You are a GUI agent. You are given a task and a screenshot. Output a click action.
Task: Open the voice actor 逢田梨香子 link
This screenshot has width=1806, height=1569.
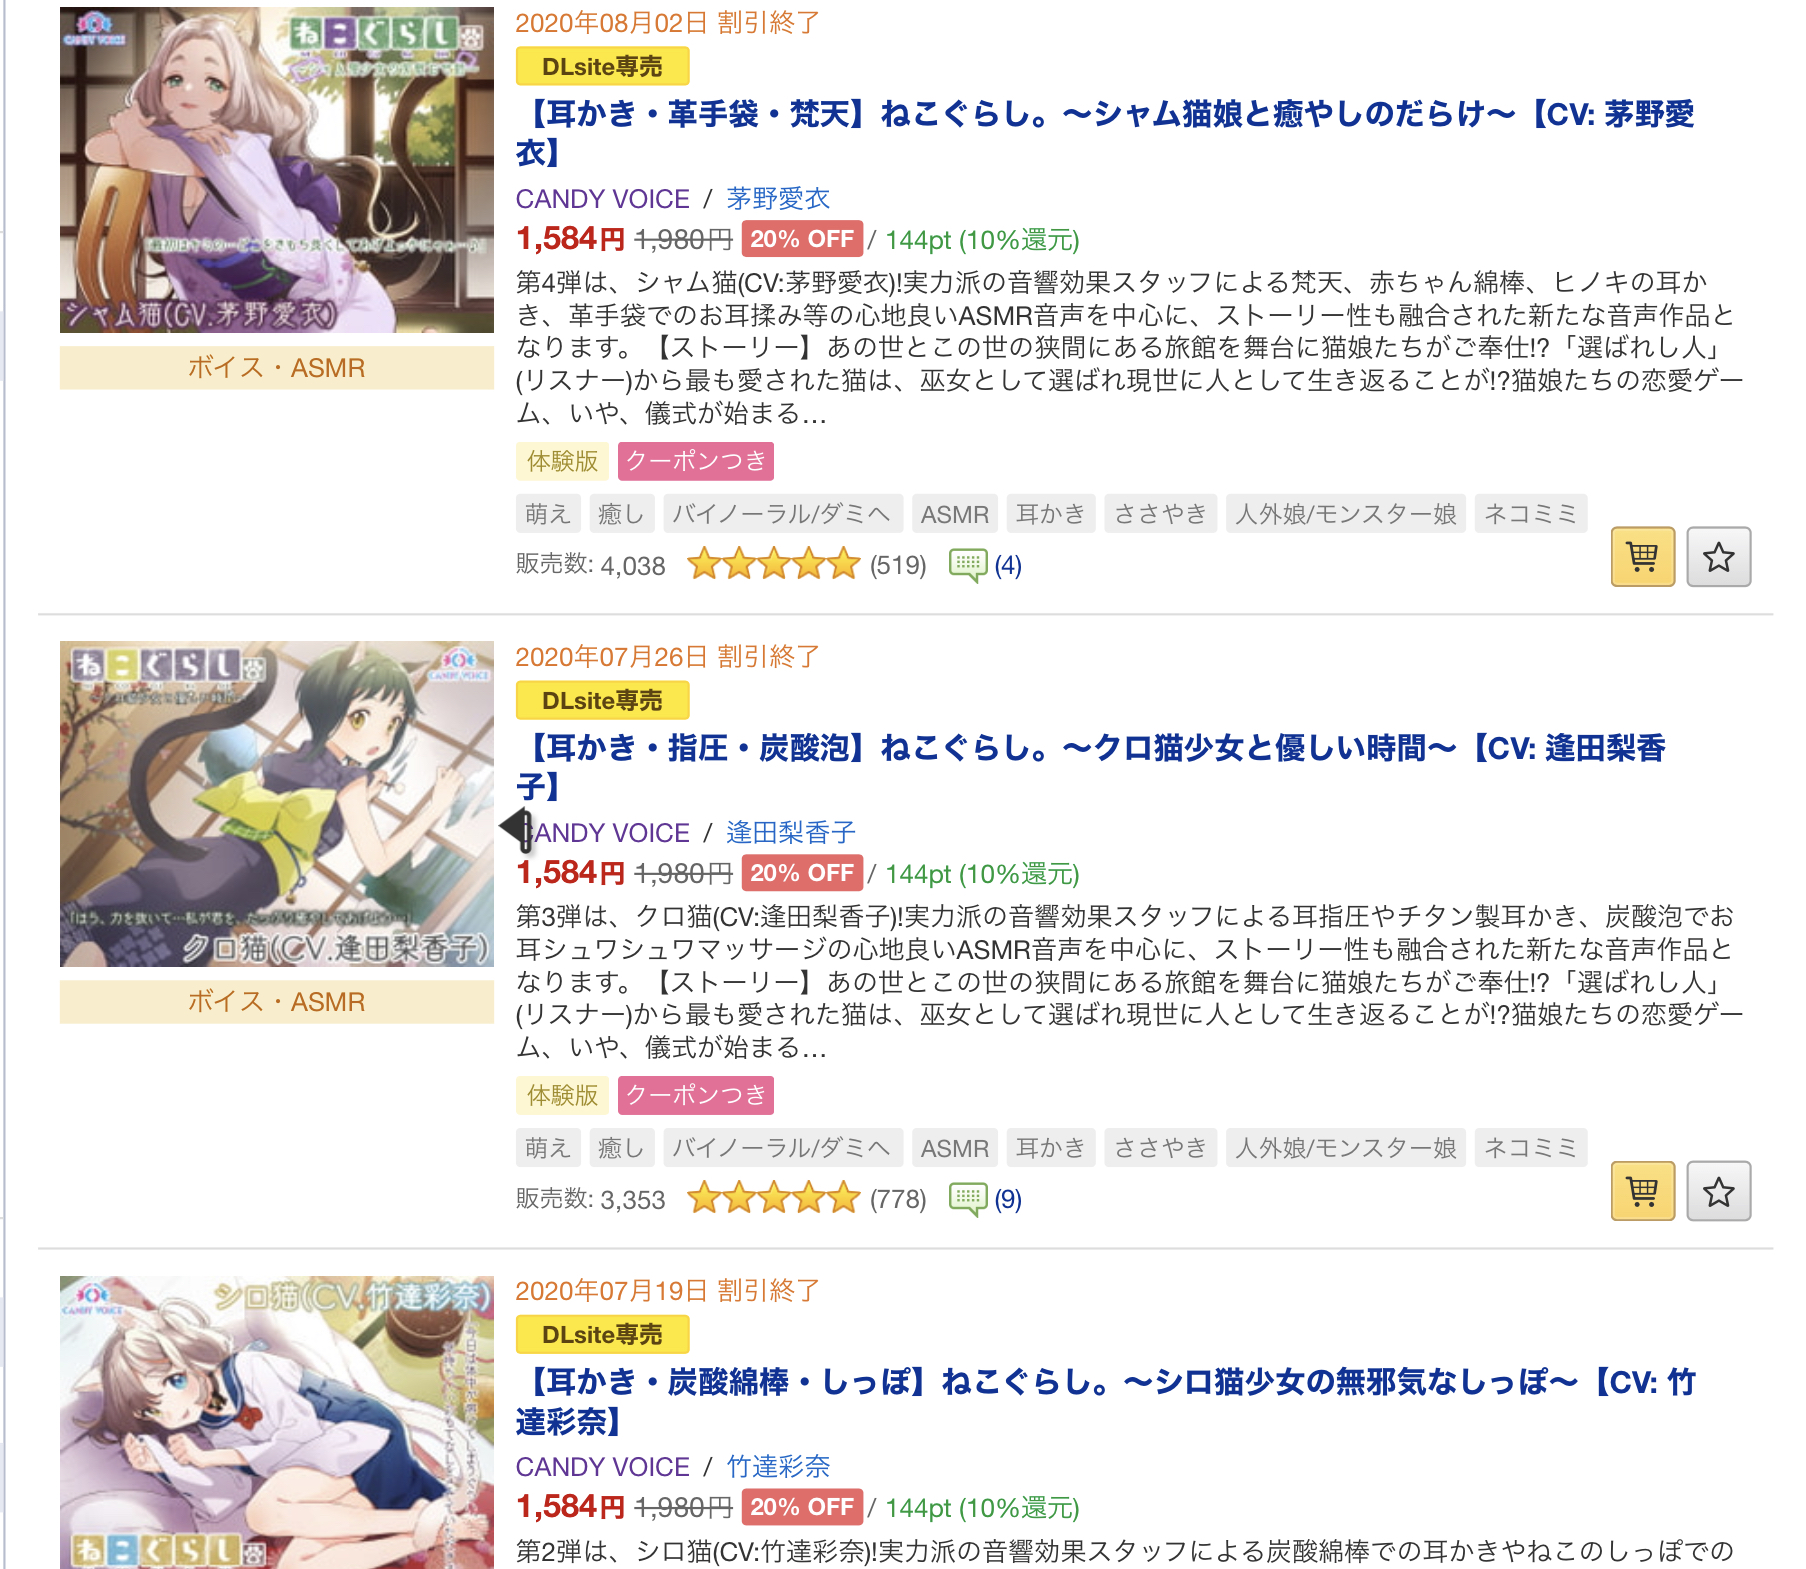pos(791,832)
